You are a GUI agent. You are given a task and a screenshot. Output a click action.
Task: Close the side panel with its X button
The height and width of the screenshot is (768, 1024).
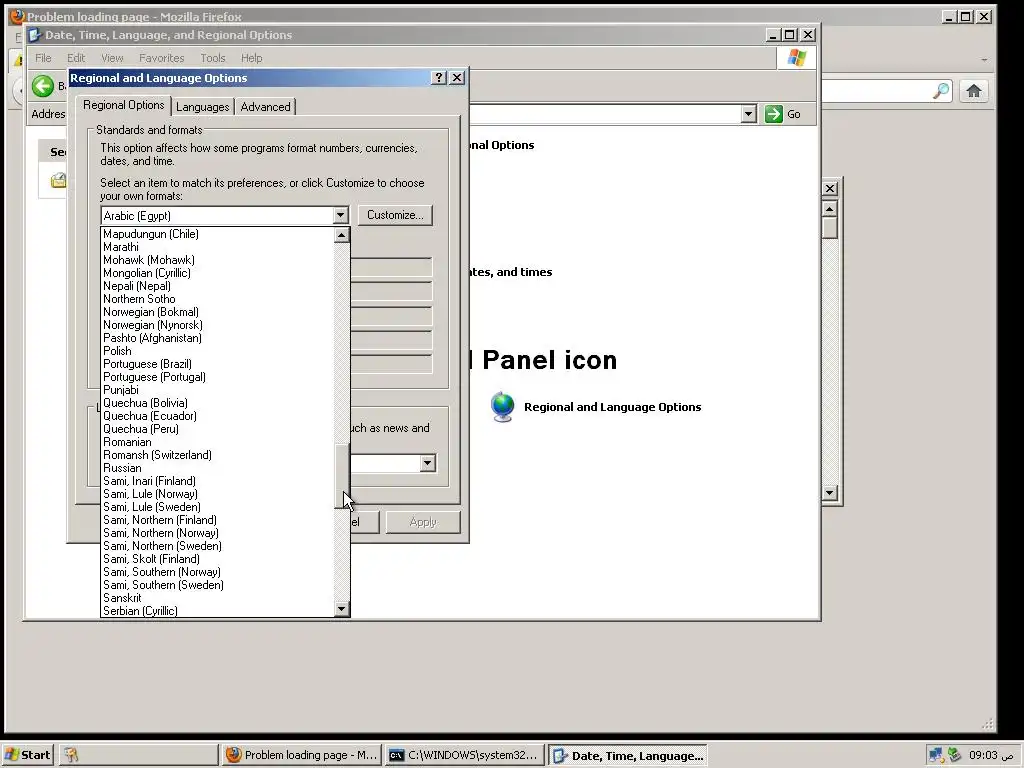pyautogui.click(x=829, y=188)
